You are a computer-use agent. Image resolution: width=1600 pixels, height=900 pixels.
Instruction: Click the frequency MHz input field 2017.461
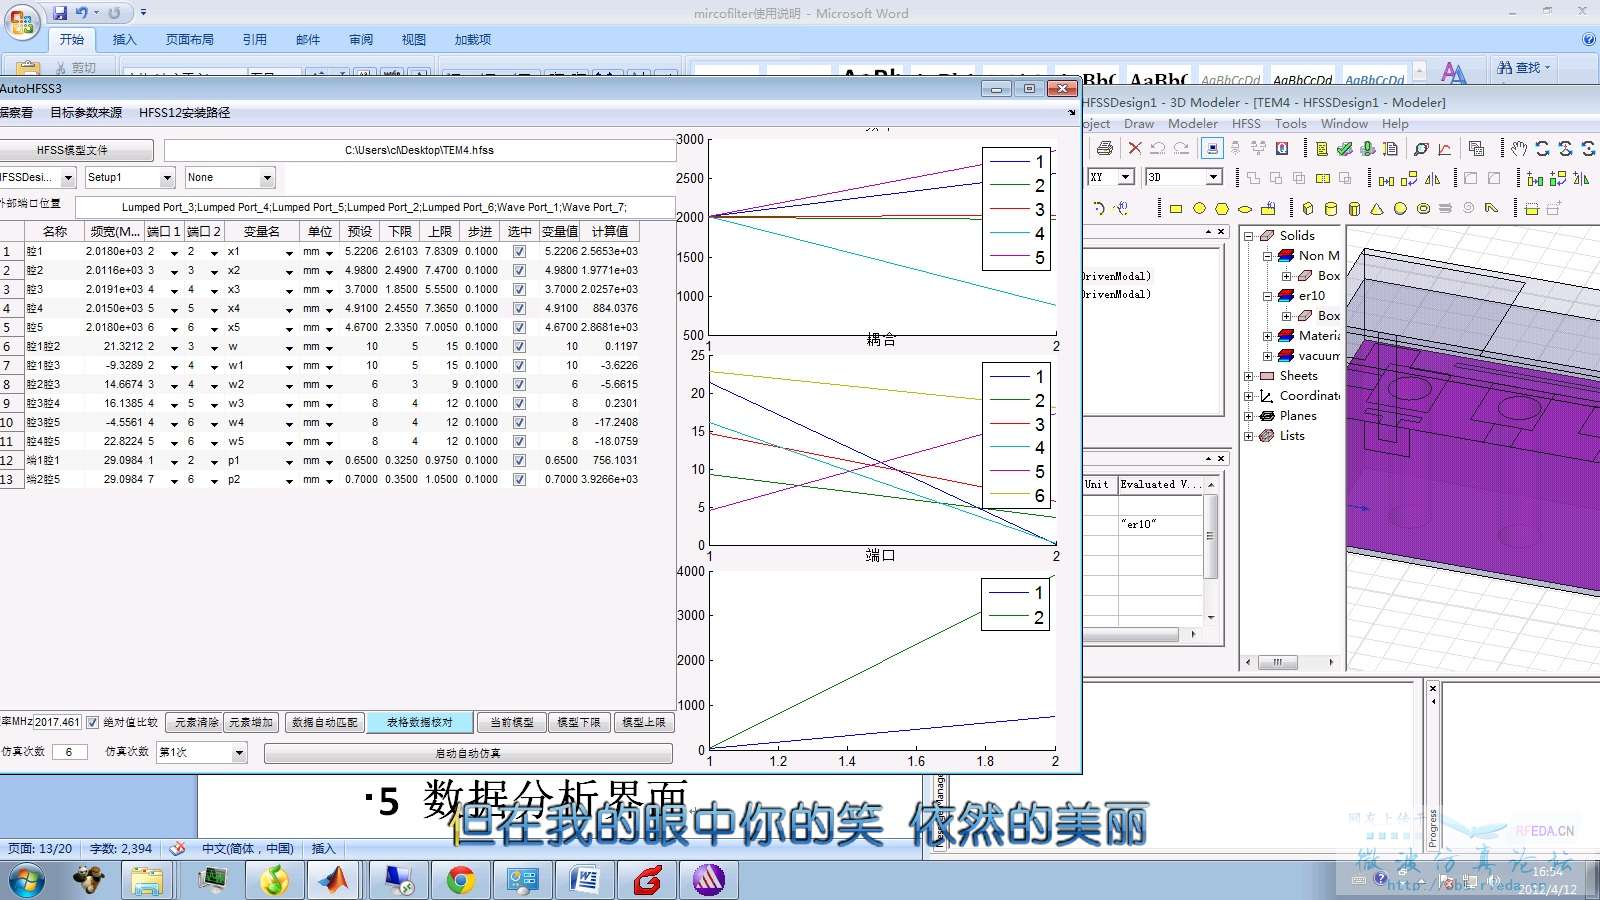[x=57, y=722]
